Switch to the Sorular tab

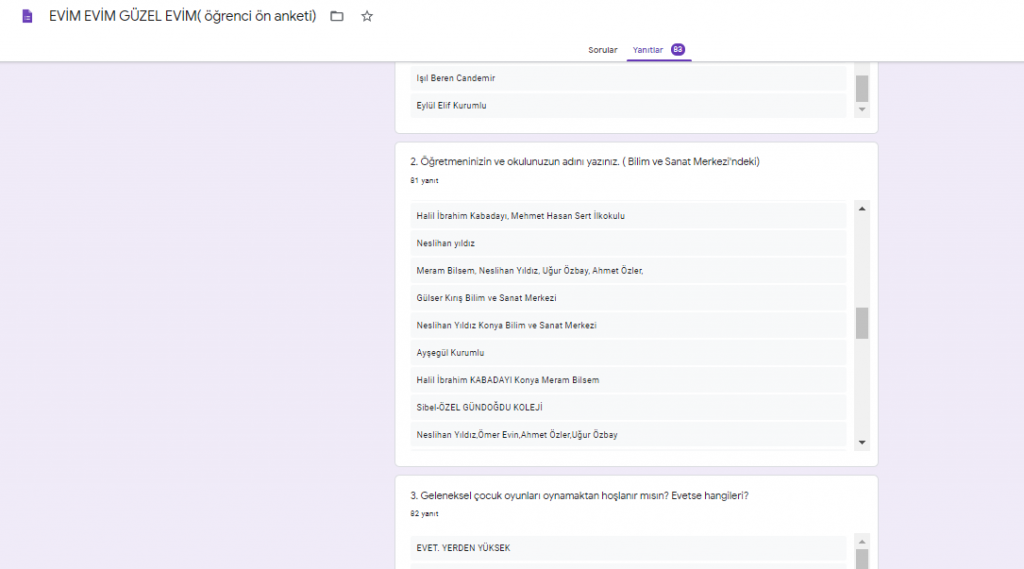coord(602,50)
